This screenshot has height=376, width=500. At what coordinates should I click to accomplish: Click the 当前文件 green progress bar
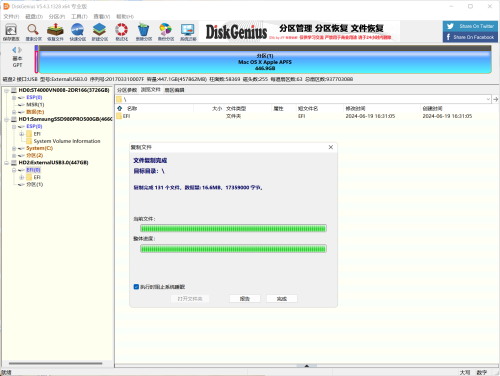point(233,228)
